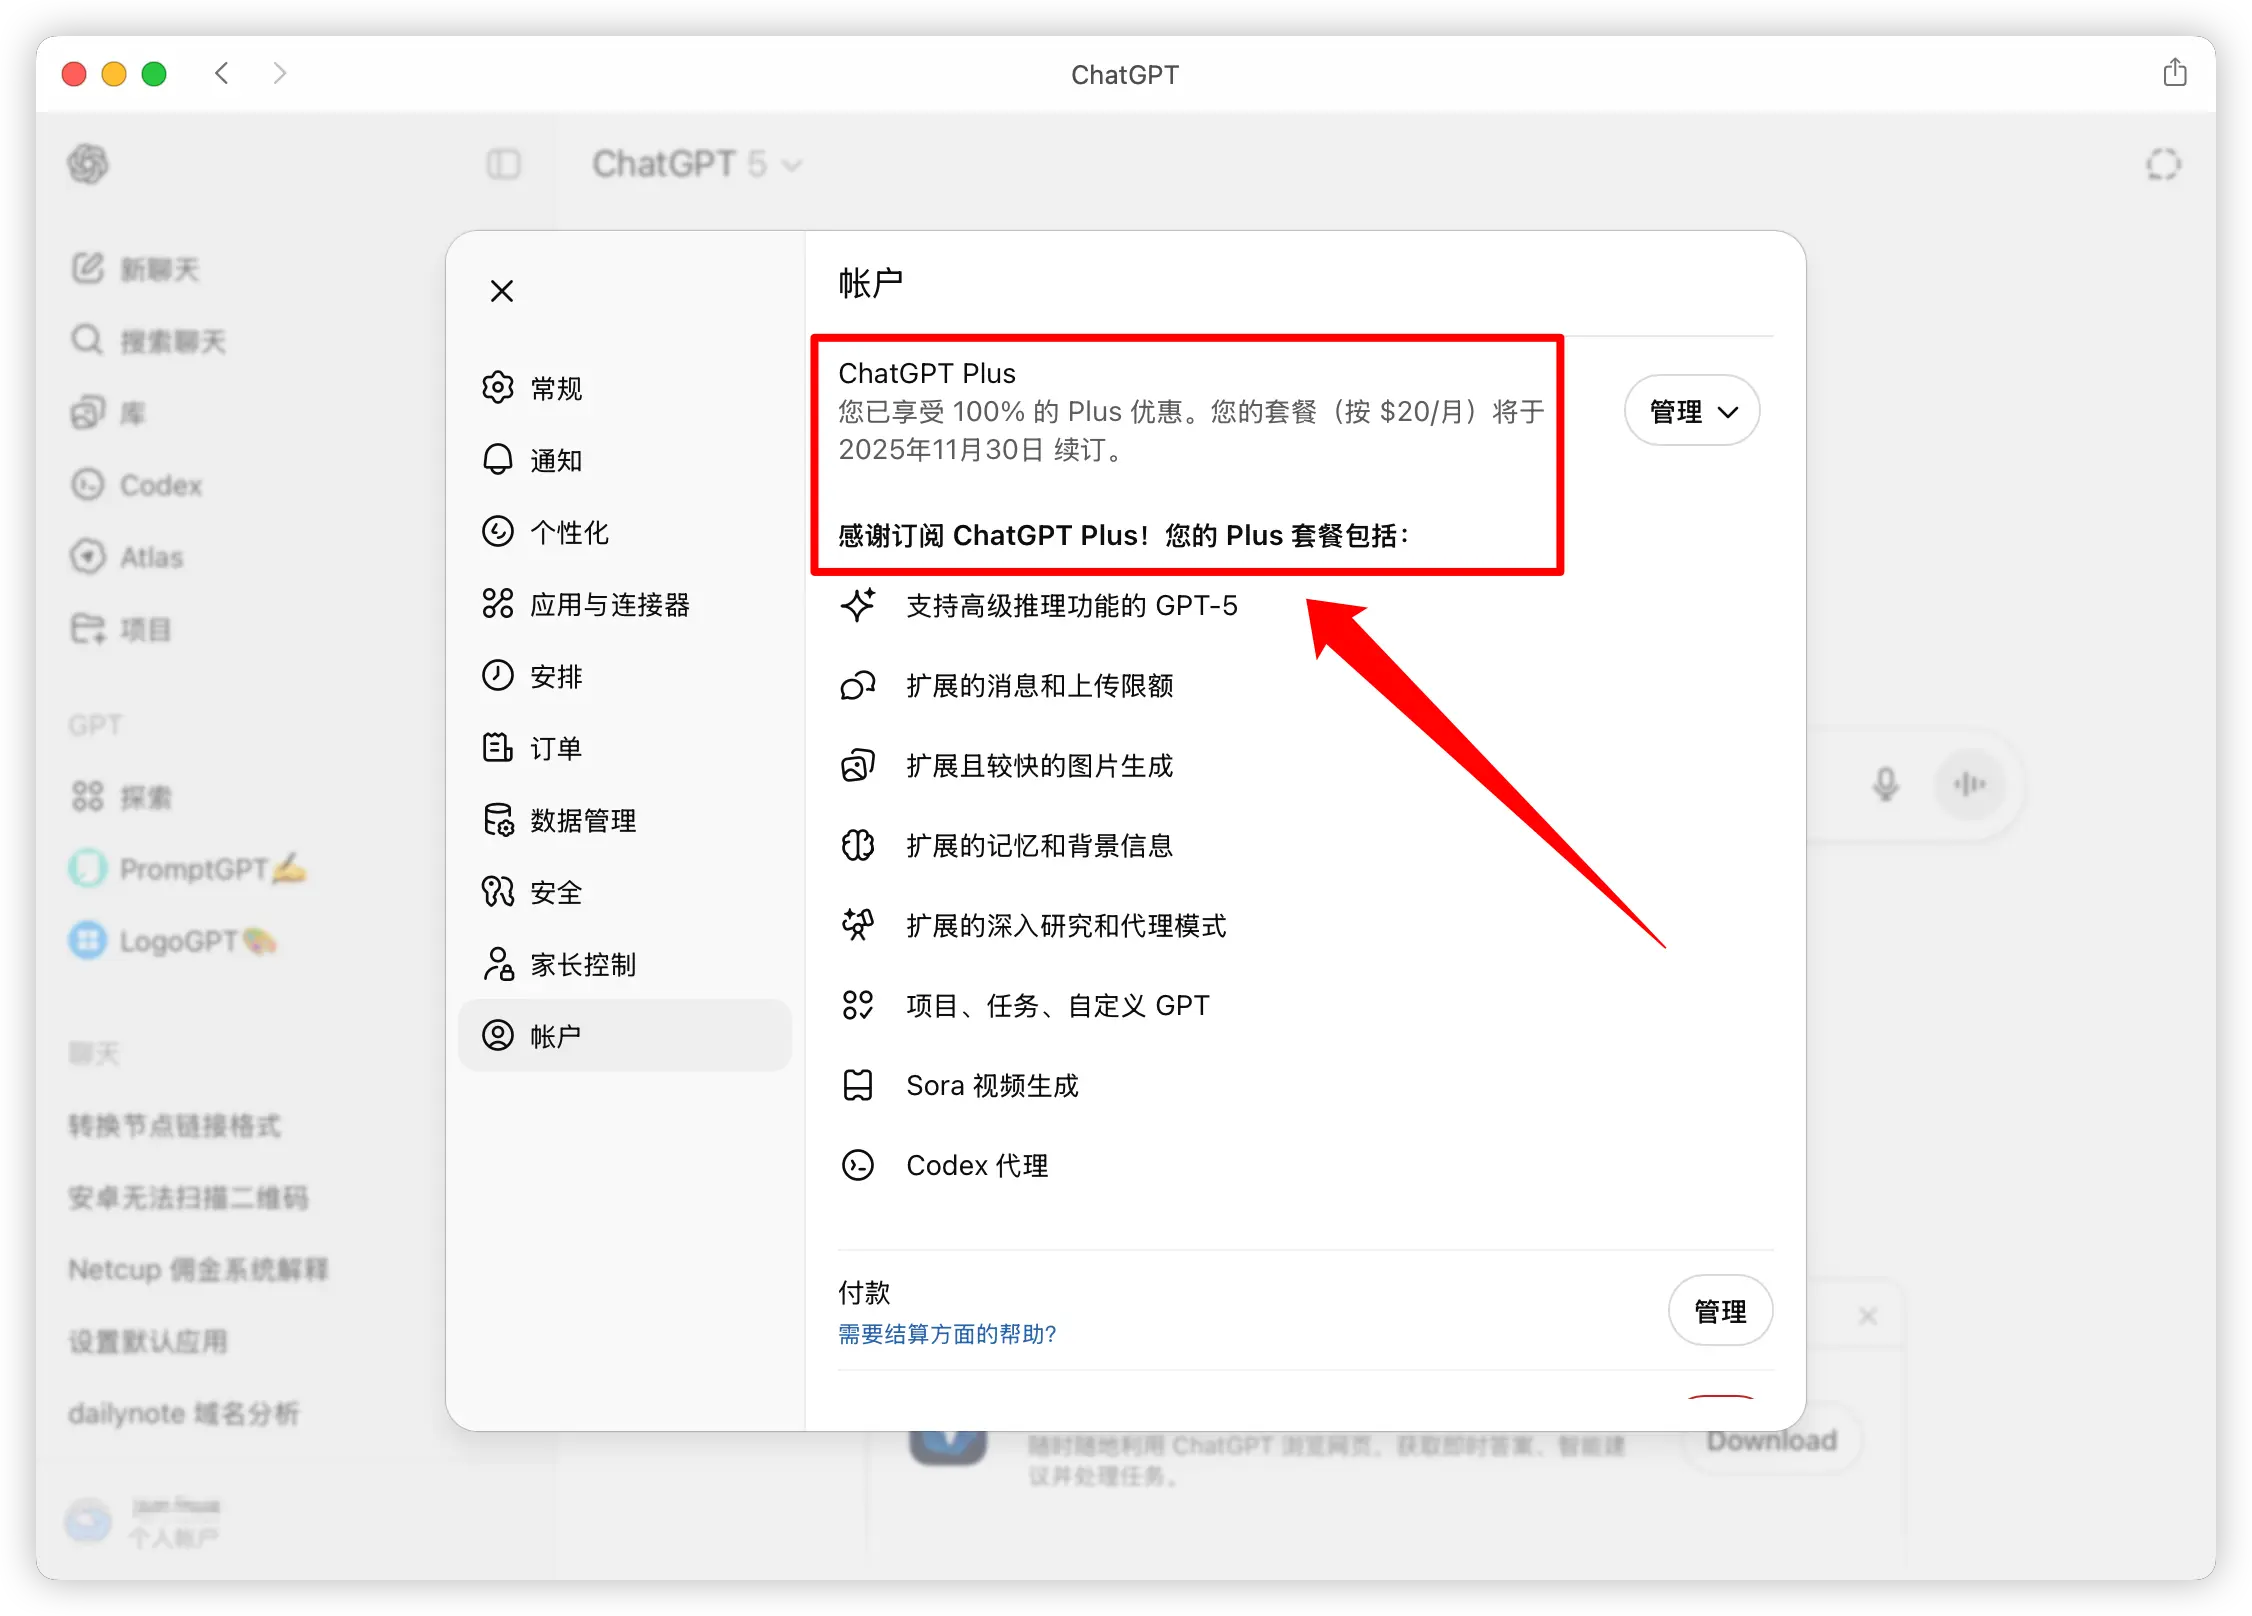
Task: Open the PromptGPT custom GPT
Action: coord(190,868)
